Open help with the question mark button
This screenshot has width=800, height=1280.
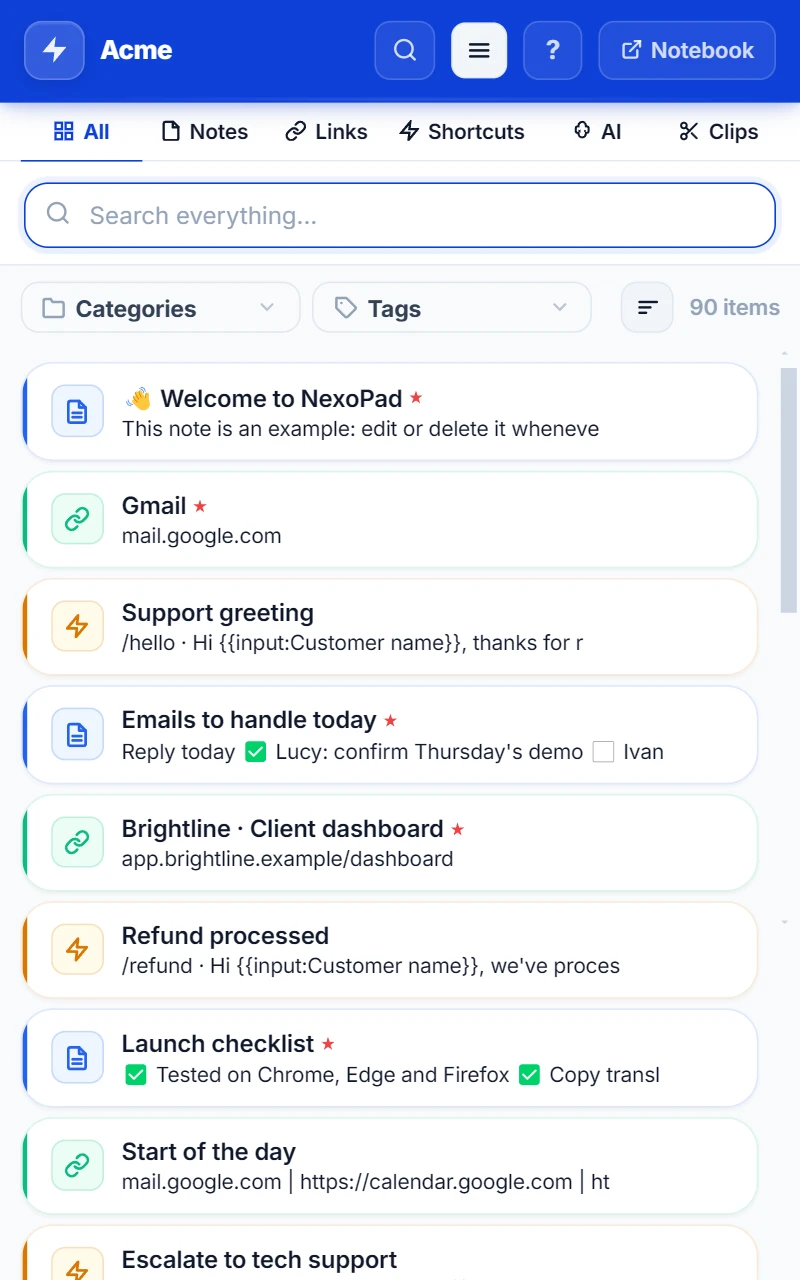pos(553,50)
